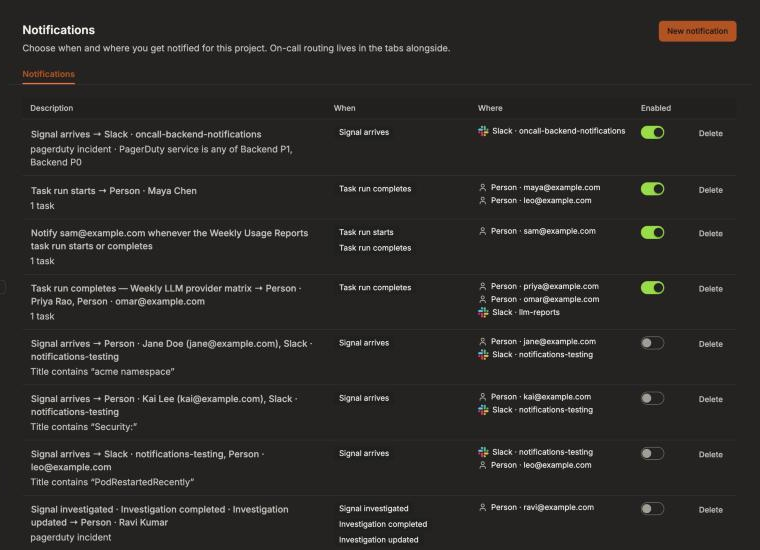Click 'Person · ravi@example.com' destination text

(542, 507)
